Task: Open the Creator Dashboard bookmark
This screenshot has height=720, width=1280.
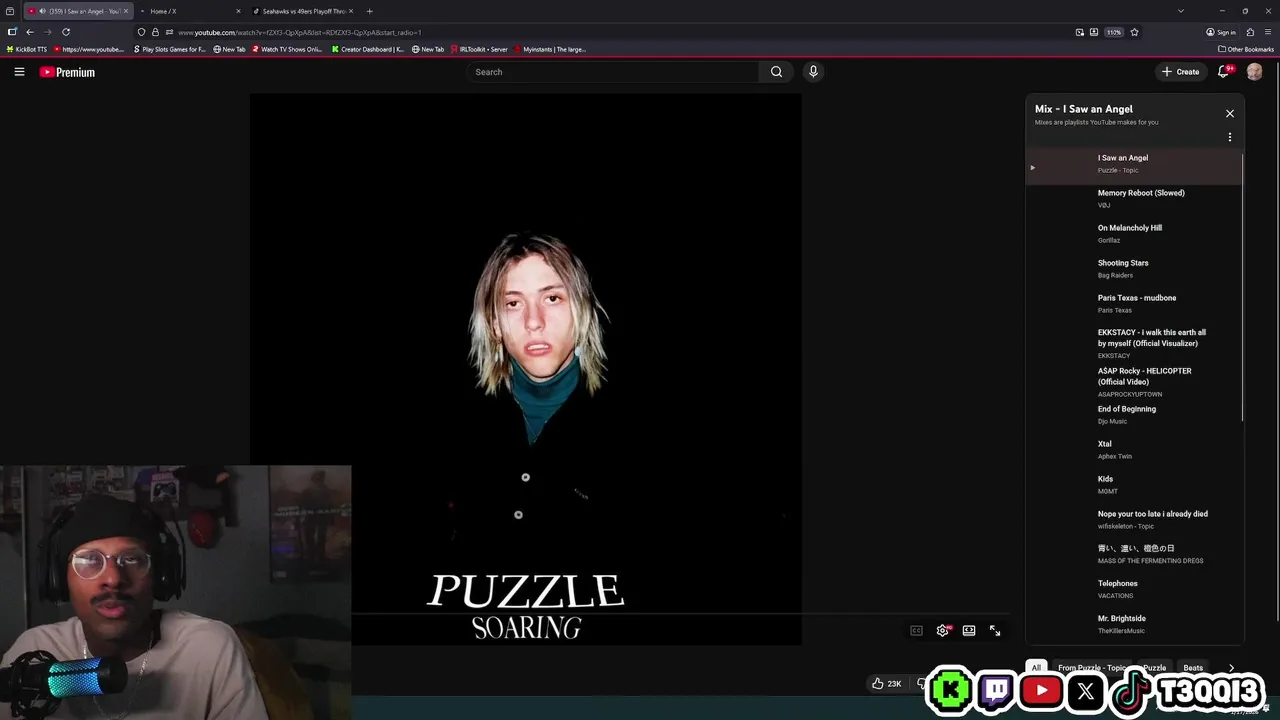Action: pos(368,49)
